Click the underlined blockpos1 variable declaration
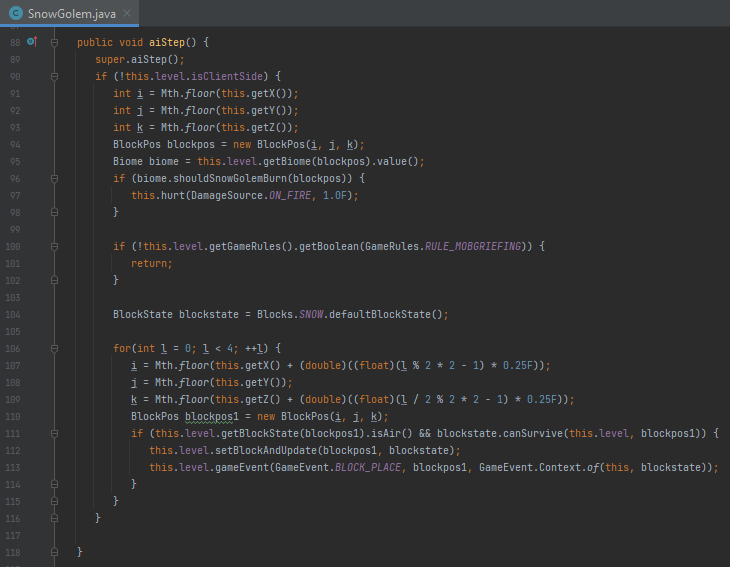730x567 pixels. 206,416
